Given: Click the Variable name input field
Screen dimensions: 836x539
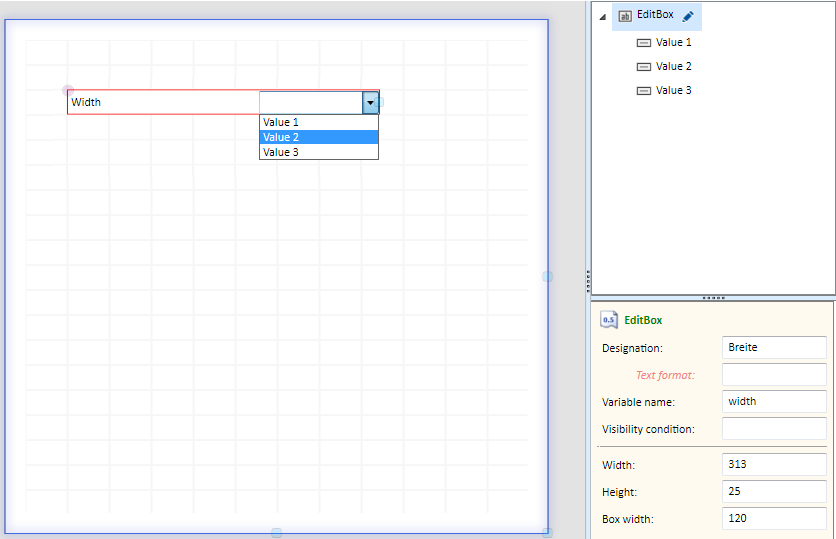Looking at the screenshot, I should click(773, 401).
